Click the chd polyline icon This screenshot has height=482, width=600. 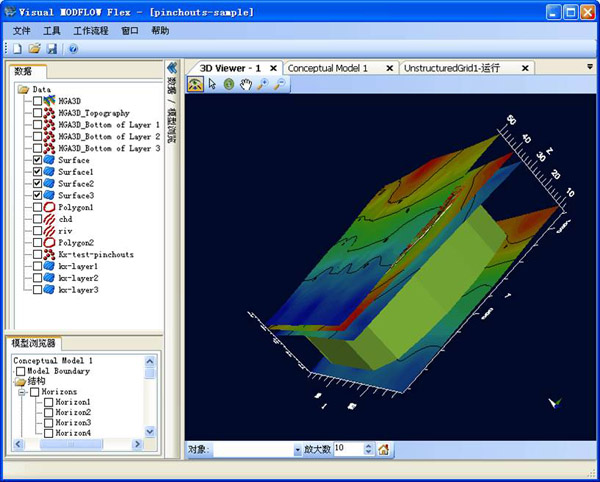tap(49, 219)
